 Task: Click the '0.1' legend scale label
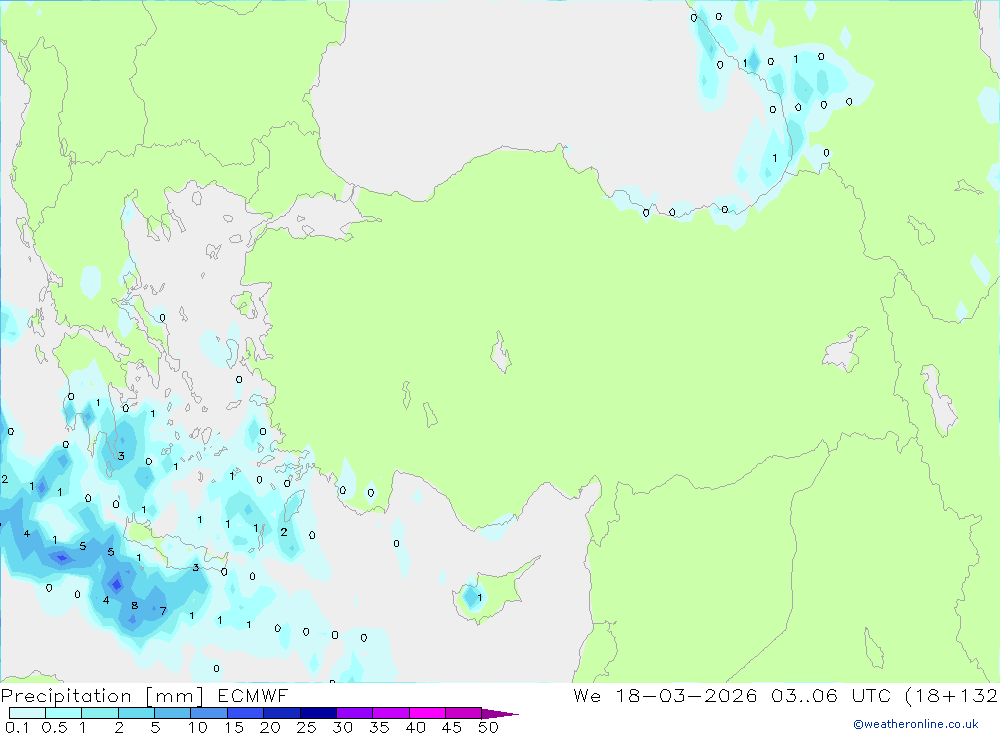tap(17, 727)
